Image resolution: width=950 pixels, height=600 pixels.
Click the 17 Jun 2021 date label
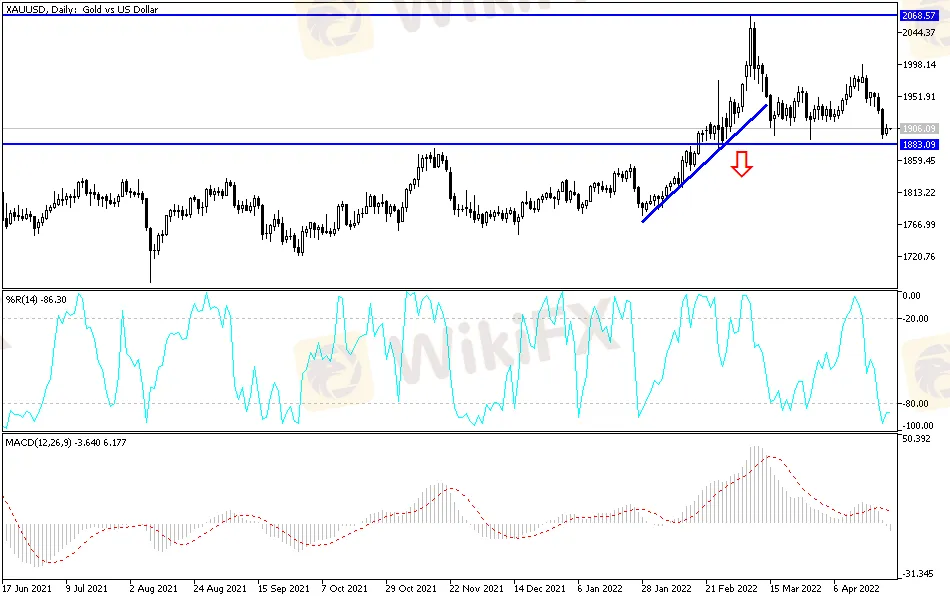pos(27,588)
